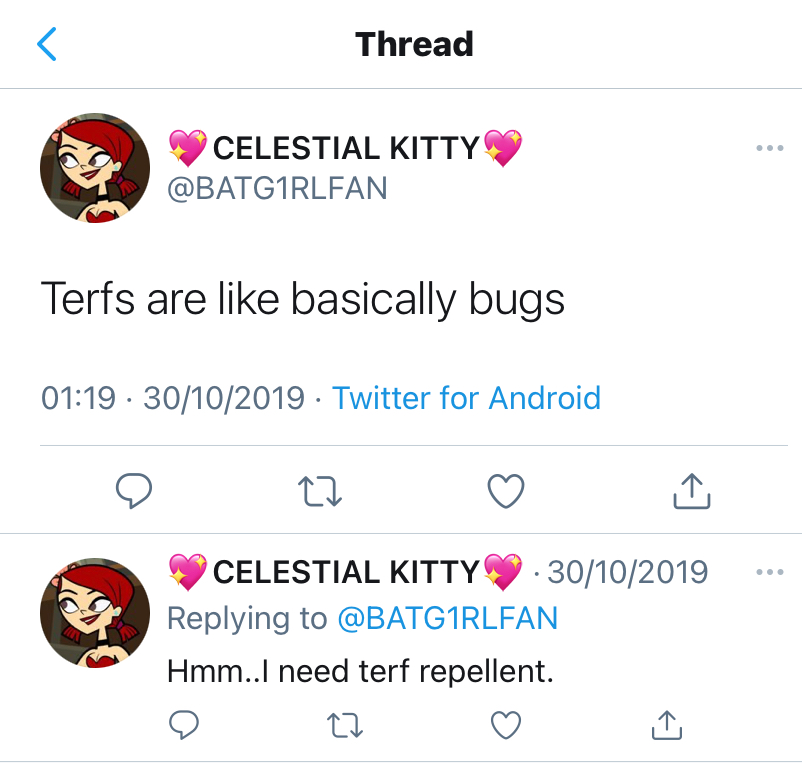Open more options for main tweet
Viewport: 802px width, 763px height.
tap(769, 149)
